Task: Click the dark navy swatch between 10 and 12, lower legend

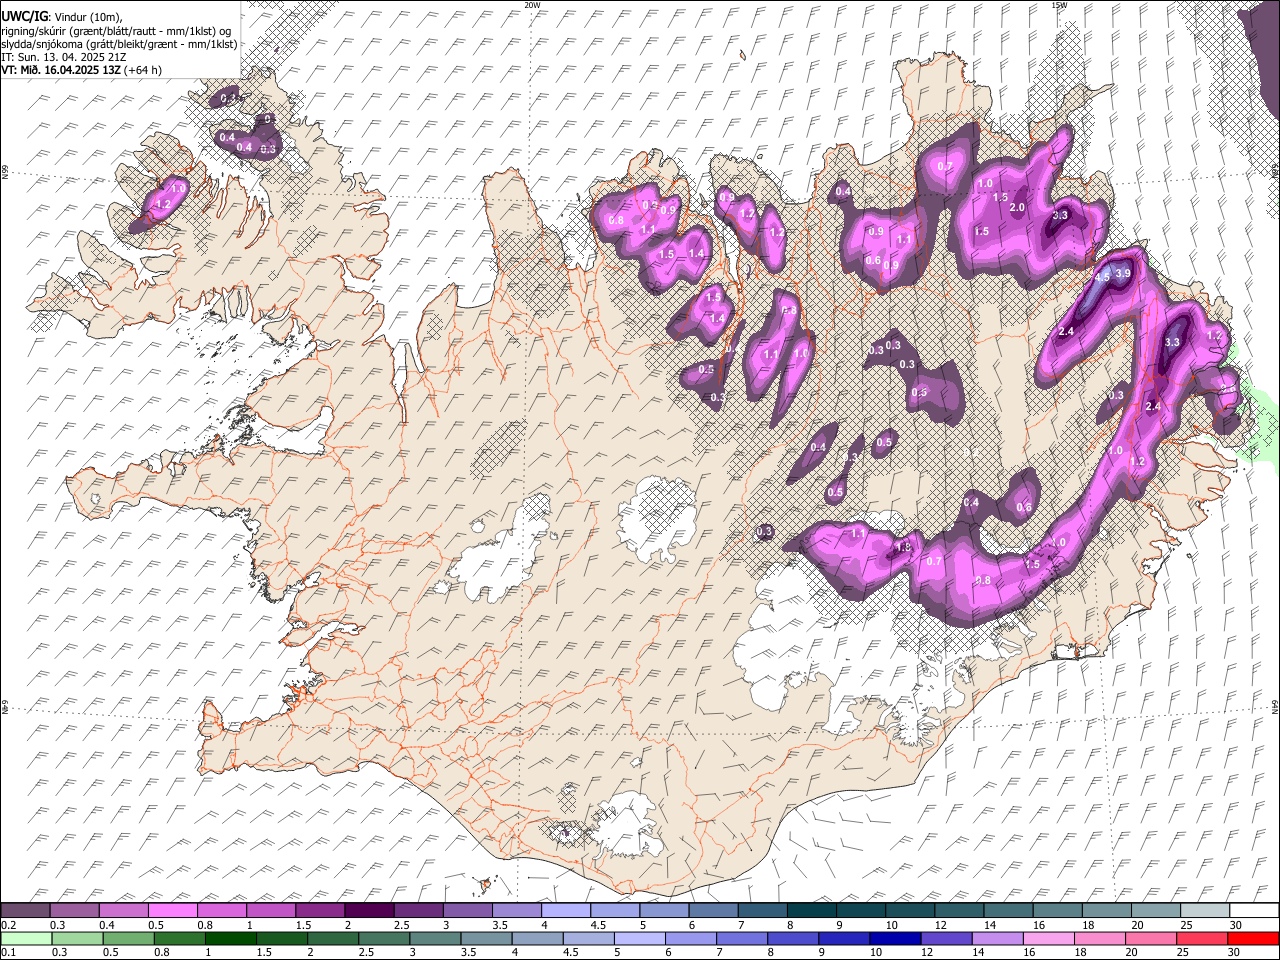Action: click(x=895, y=938)
